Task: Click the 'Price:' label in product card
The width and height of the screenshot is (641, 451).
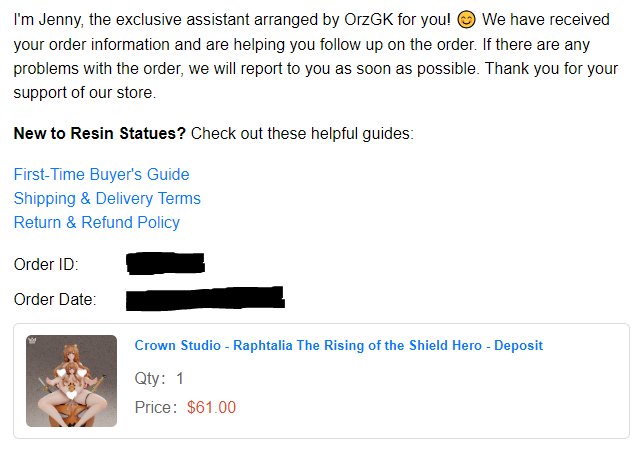Action: (x=156, y=407)
